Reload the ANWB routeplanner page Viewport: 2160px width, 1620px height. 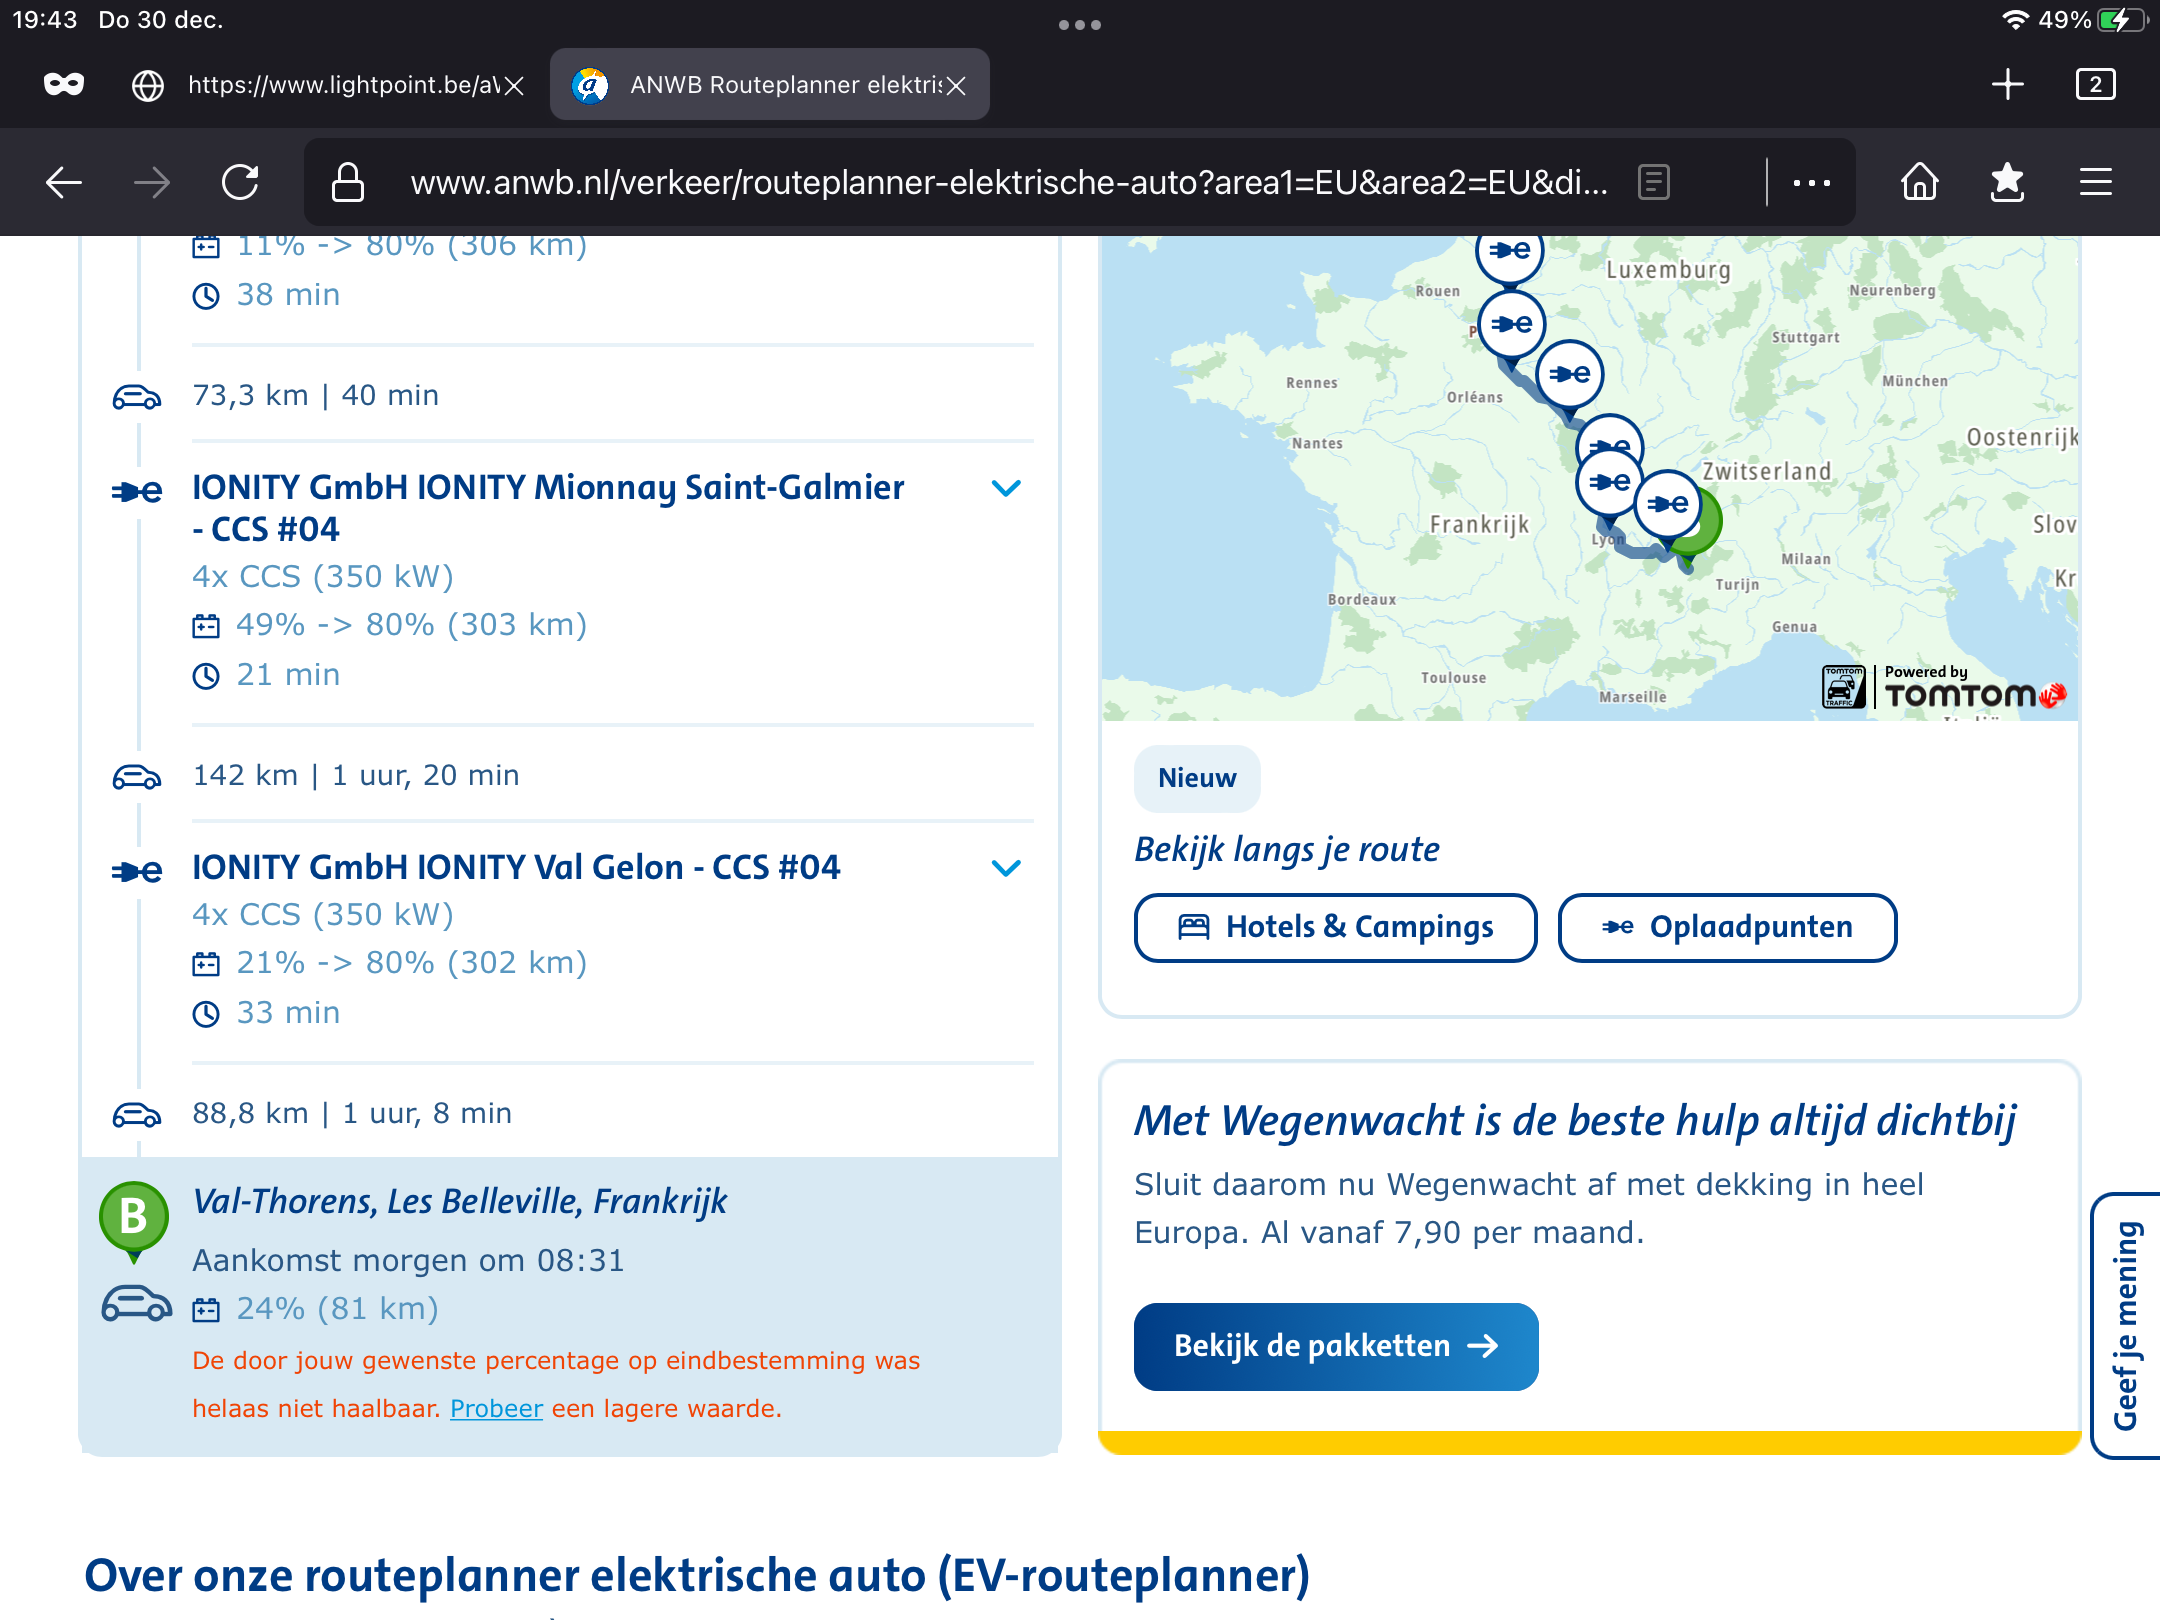240,182
